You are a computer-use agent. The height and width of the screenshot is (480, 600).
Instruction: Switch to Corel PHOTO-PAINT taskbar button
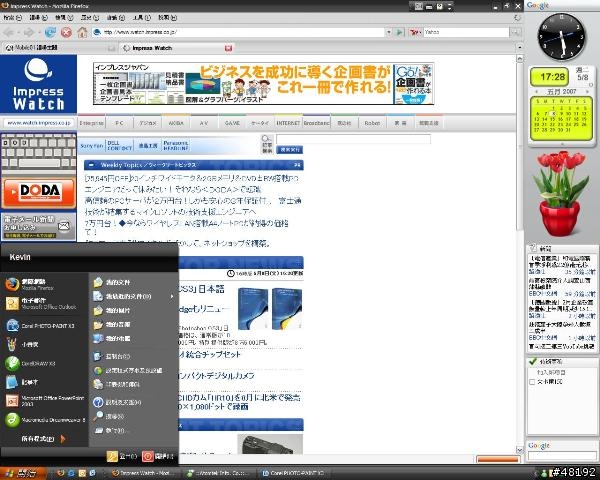pyautogui.click(x=295, y=473)
